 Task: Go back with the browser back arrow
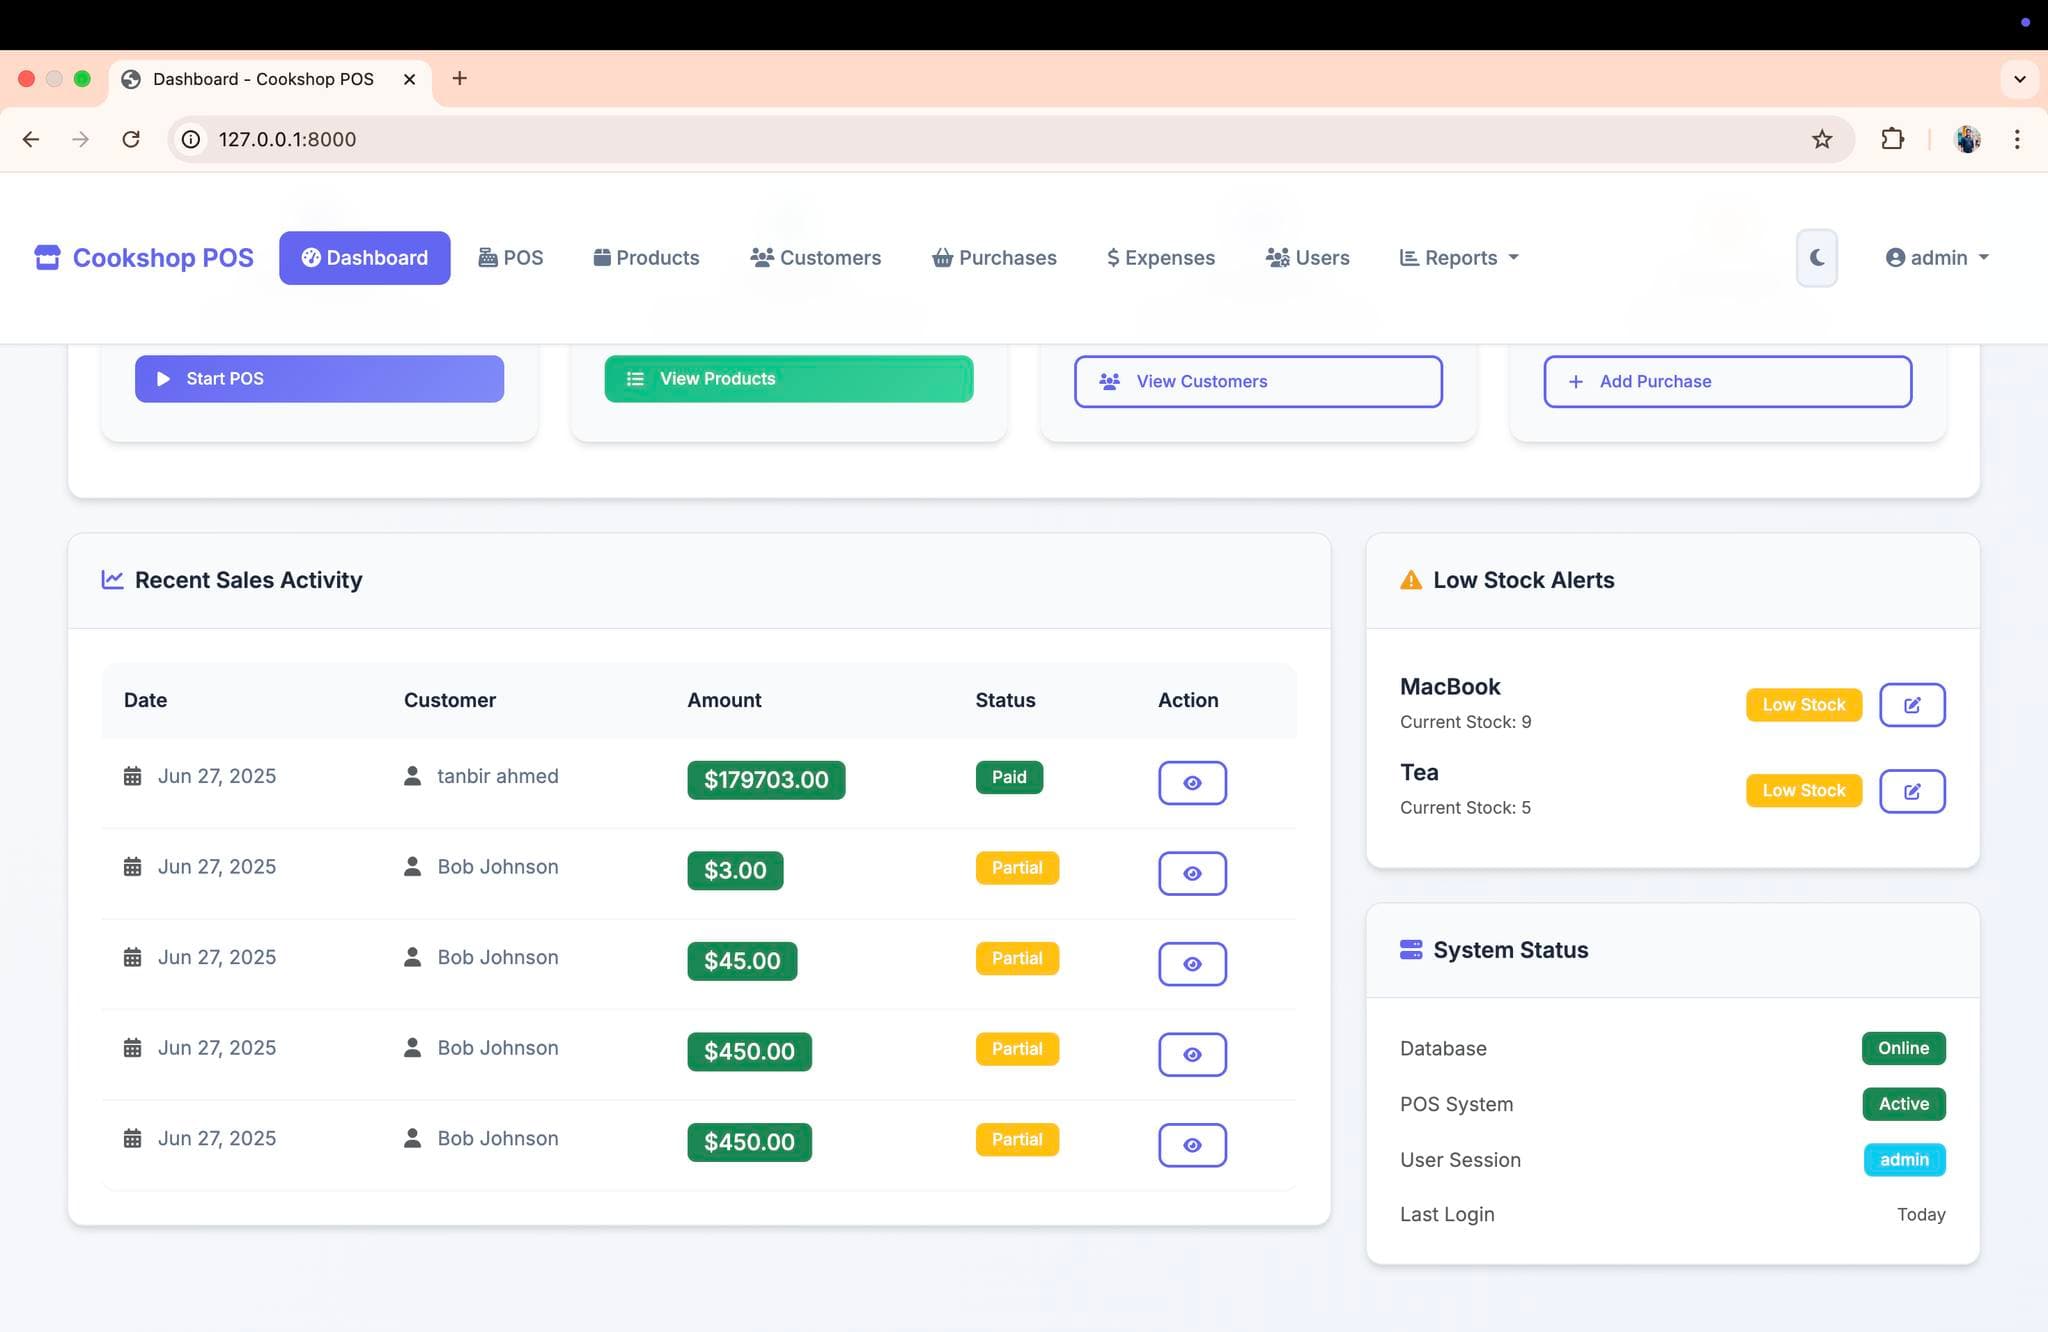[31, 139]
